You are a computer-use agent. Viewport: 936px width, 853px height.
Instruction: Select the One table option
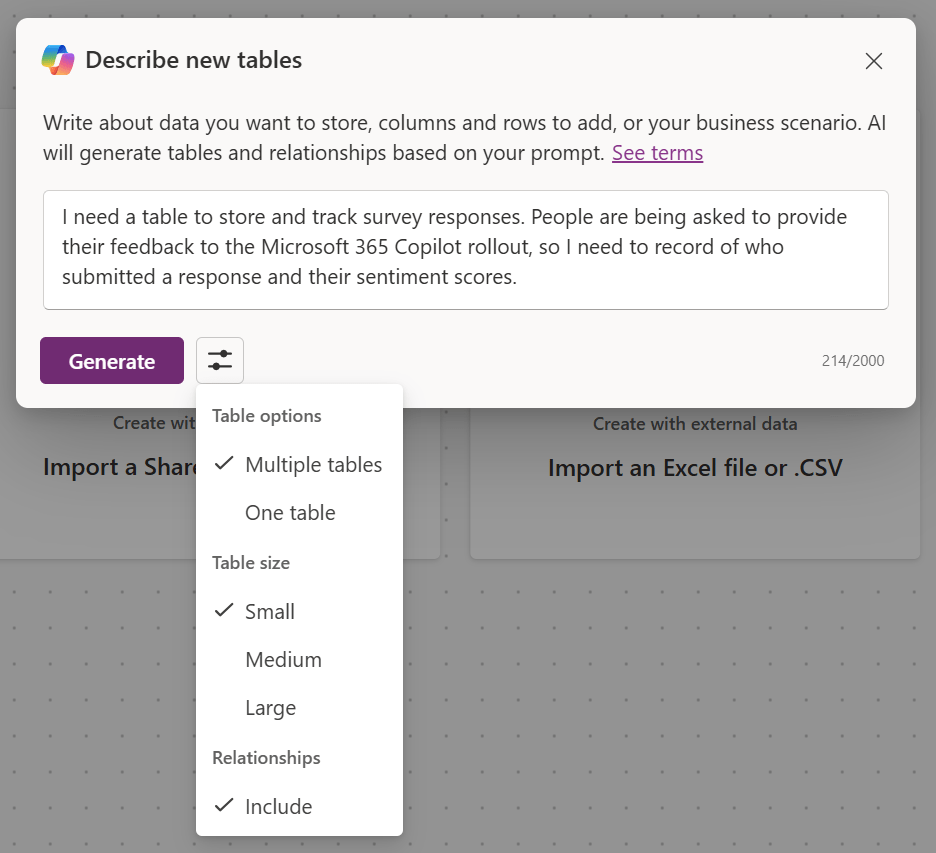(289, 512)
